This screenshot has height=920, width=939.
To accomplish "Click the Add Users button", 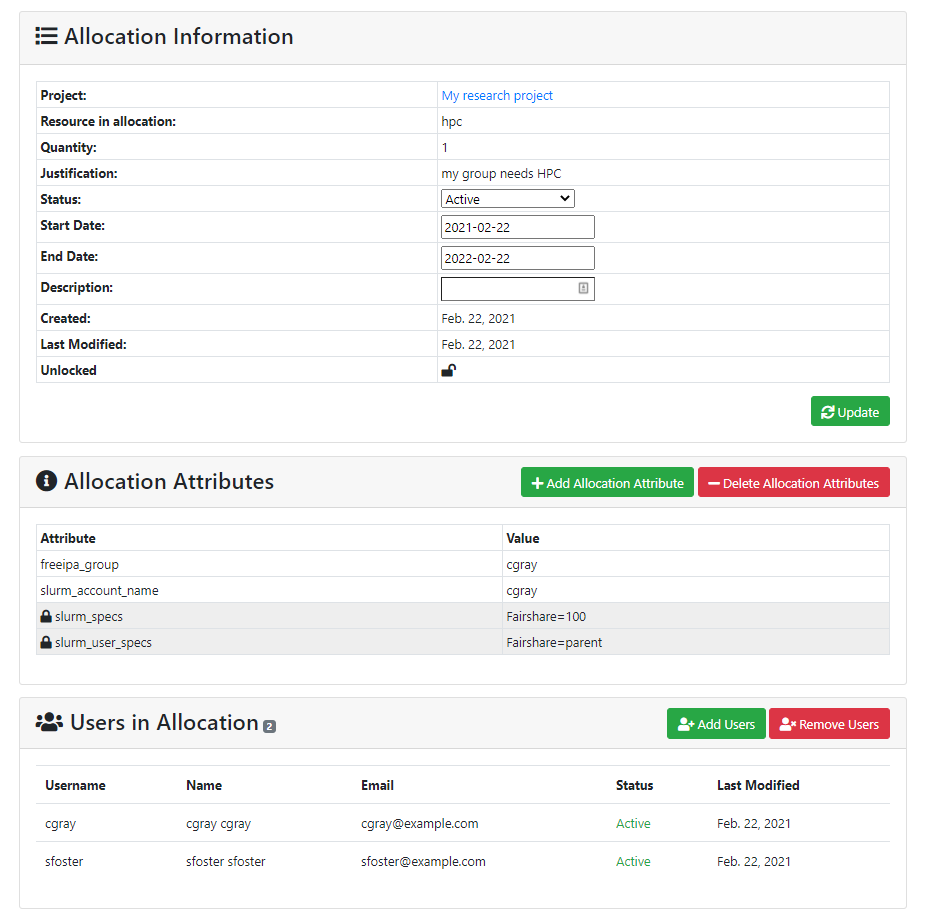I will click(716, 724).
